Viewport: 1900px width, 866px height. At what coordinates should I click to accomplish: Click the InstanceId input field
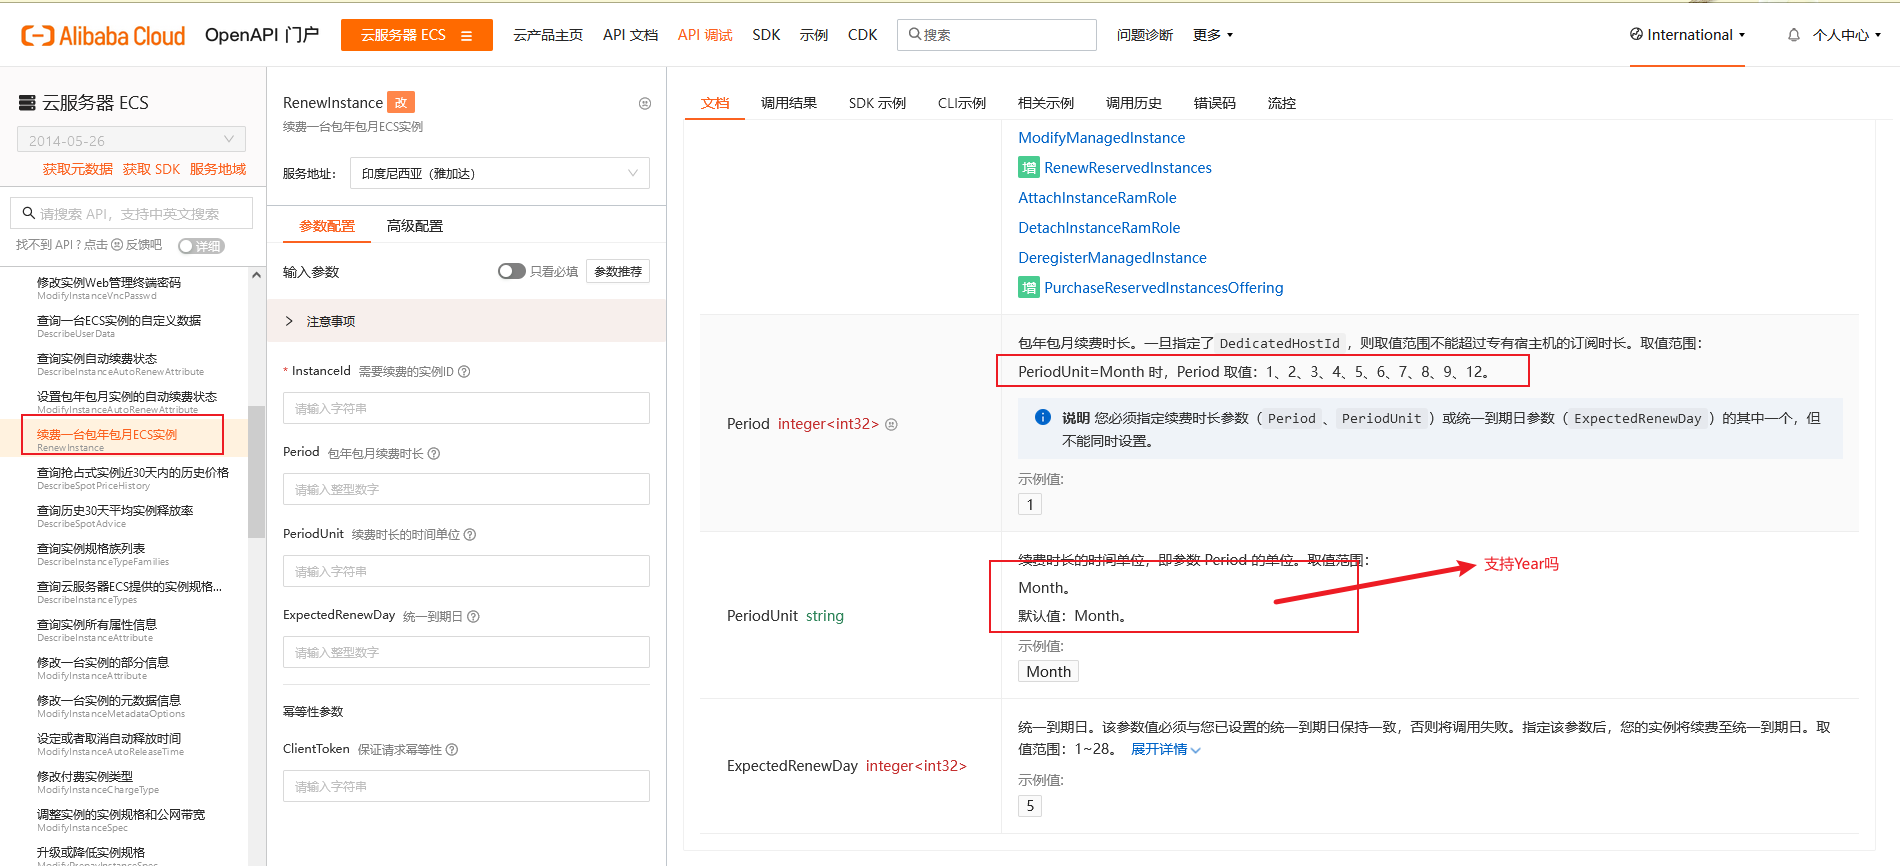pyautogui.click(x=466, y=408)
